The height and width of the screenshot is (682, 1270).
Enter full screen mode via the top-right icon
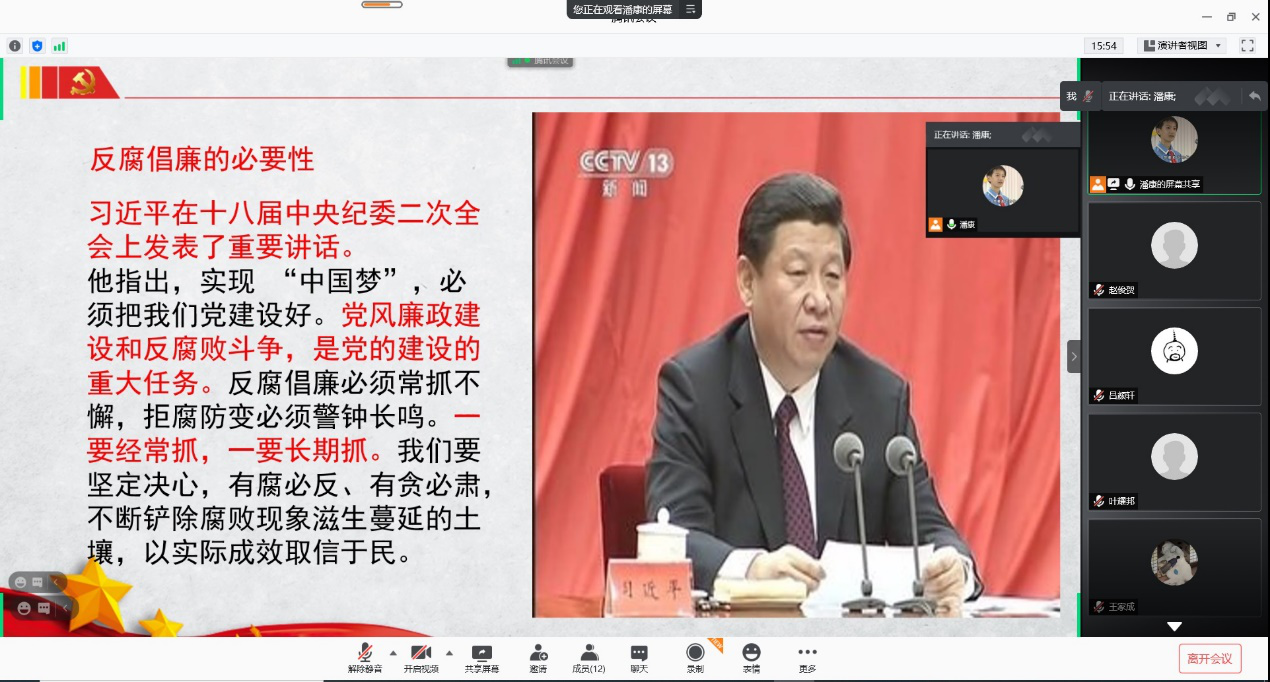pyautogui.click(x=1247, y=46)
